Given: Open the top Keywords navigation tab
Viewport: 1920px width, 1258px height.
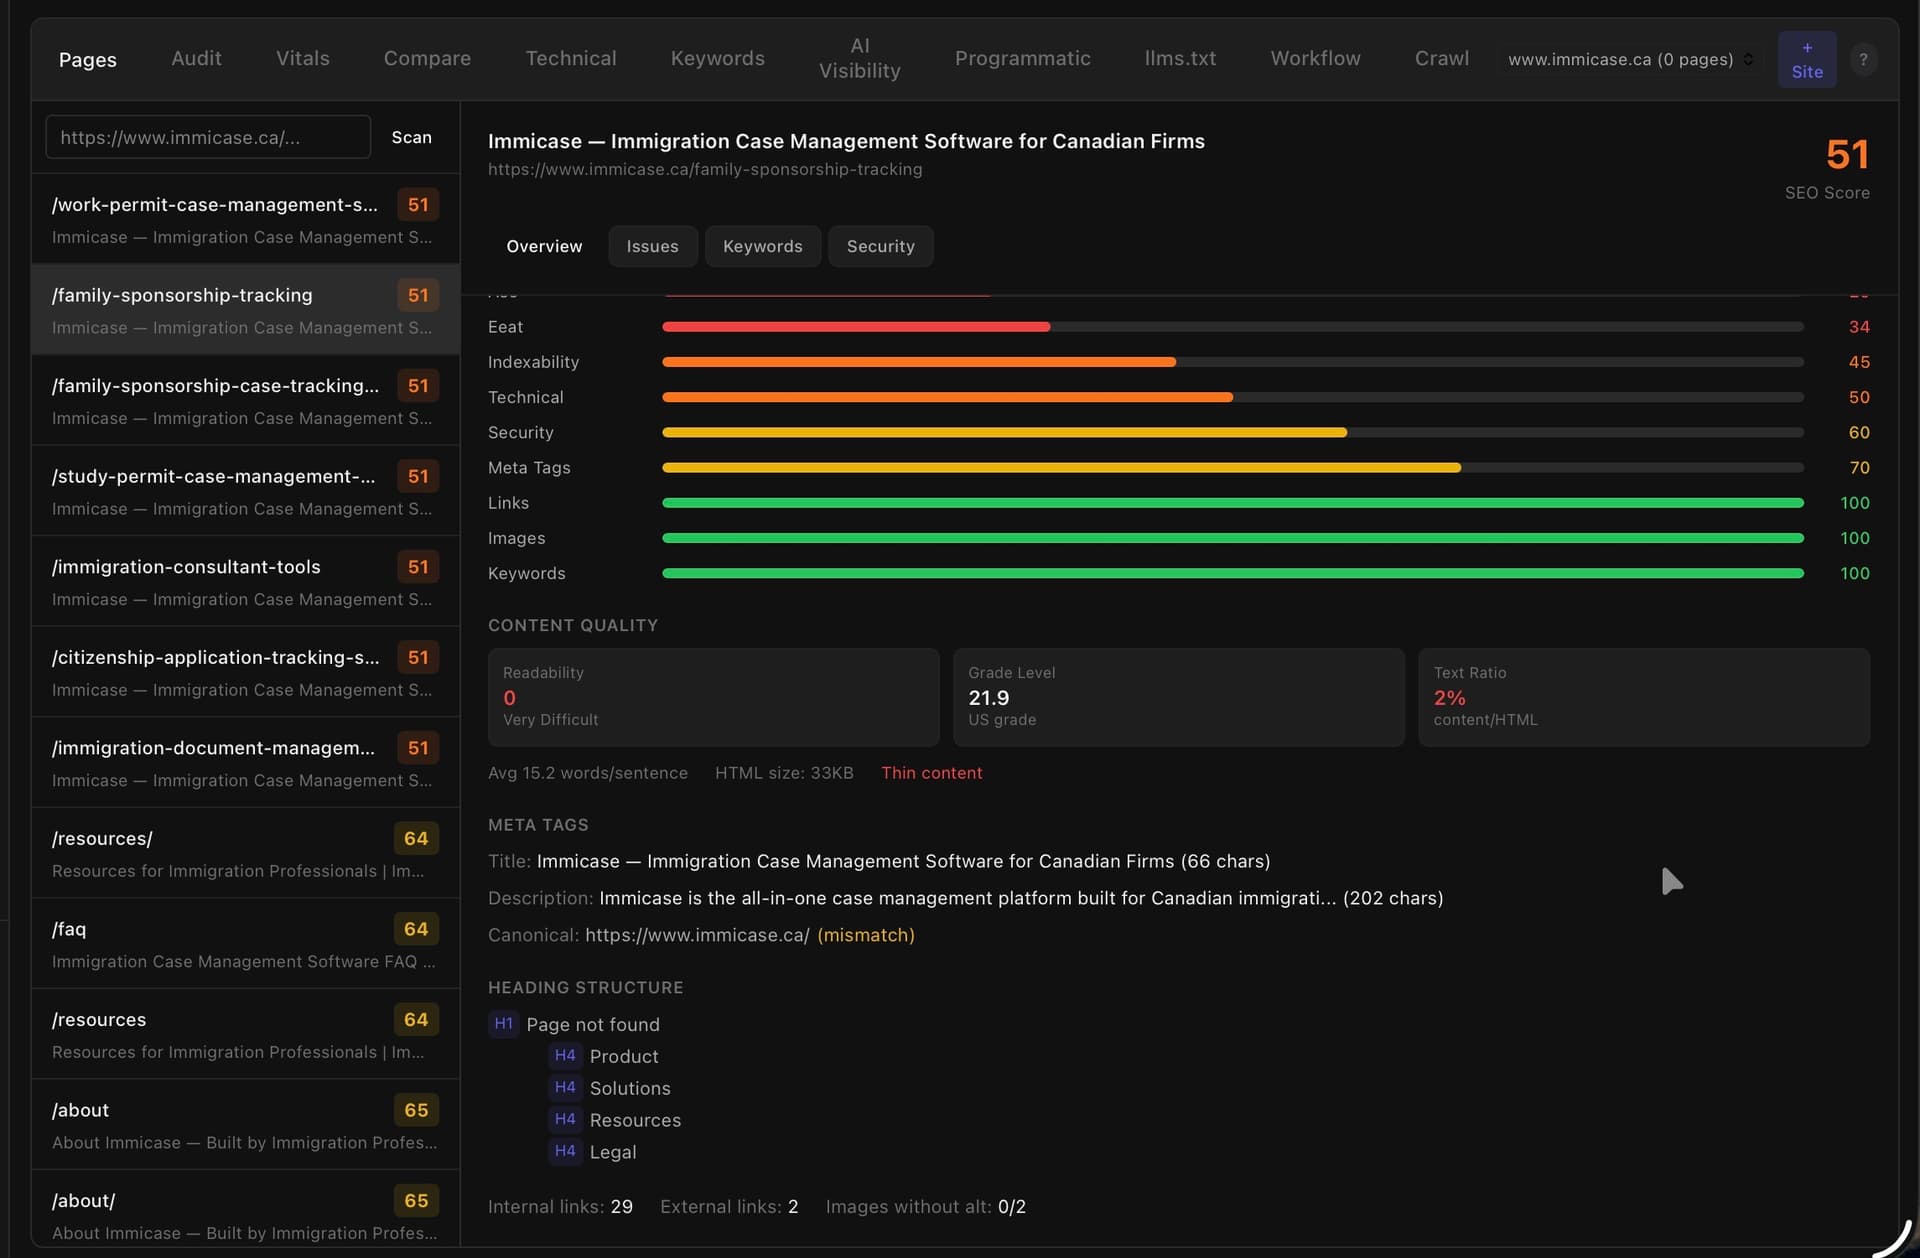Looking at the screenshot, I should point(717,58).
